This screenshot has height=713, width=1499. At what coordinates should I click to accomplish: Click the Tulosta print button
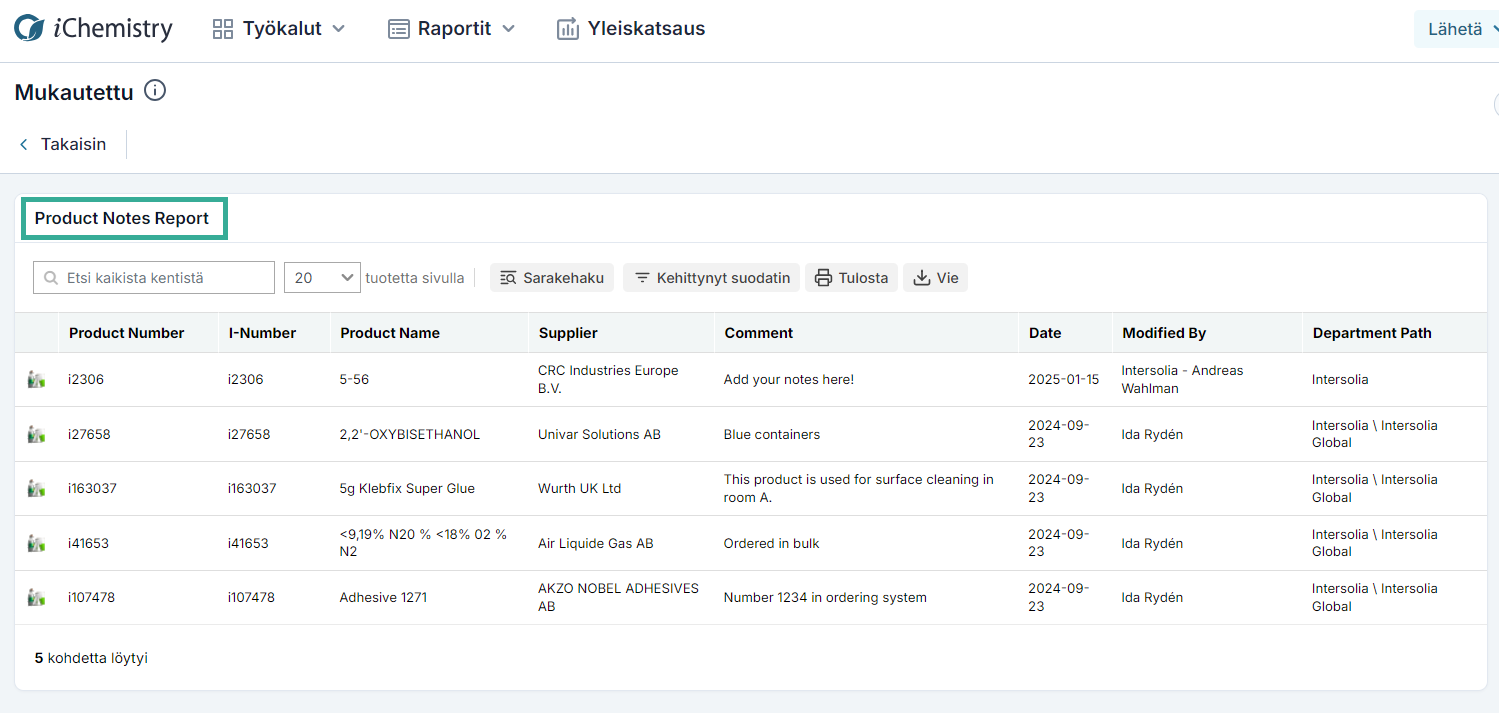point(851,278)
